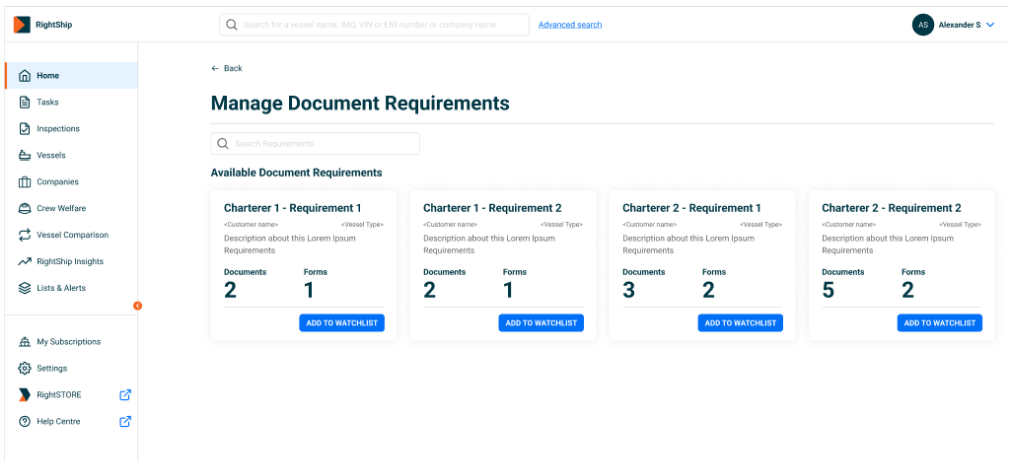This screenshot has width=1011, height=462.
Task: Open Inspections in sidebar menu
Action: click(x=71, y=128)
